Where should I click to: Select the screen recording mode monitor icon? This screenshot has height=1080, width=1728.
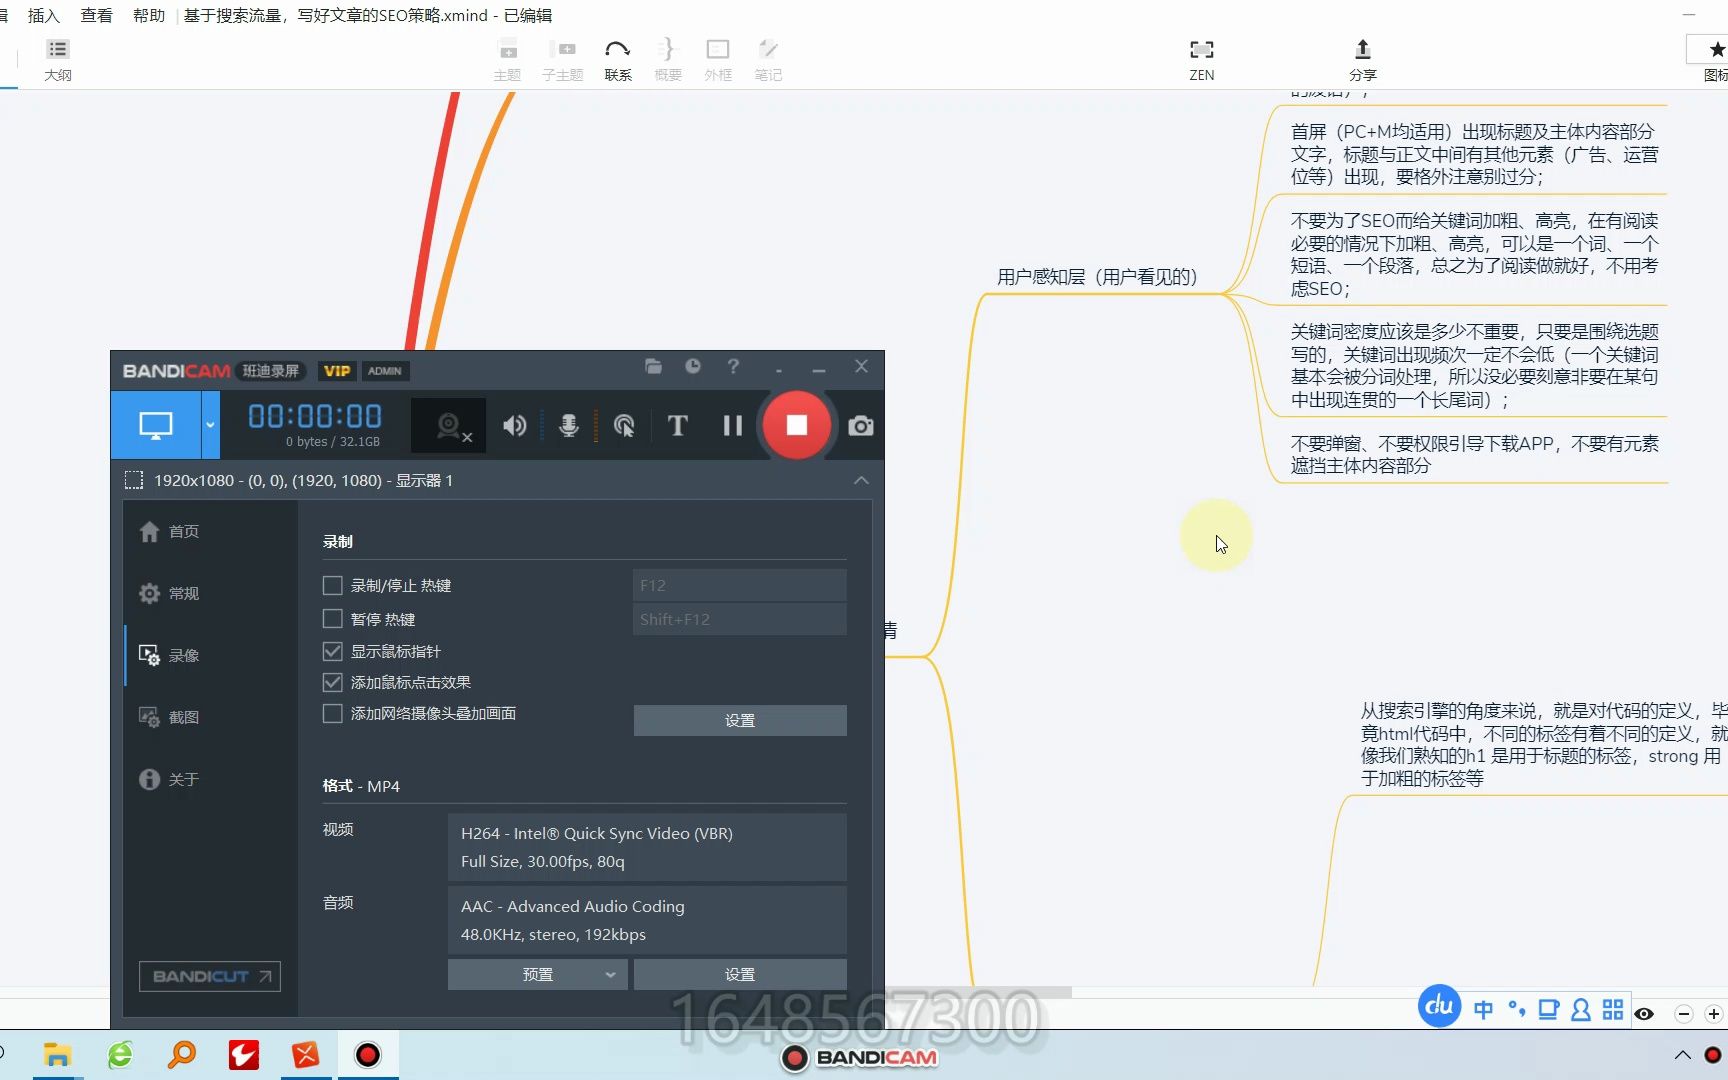[156, 425]
